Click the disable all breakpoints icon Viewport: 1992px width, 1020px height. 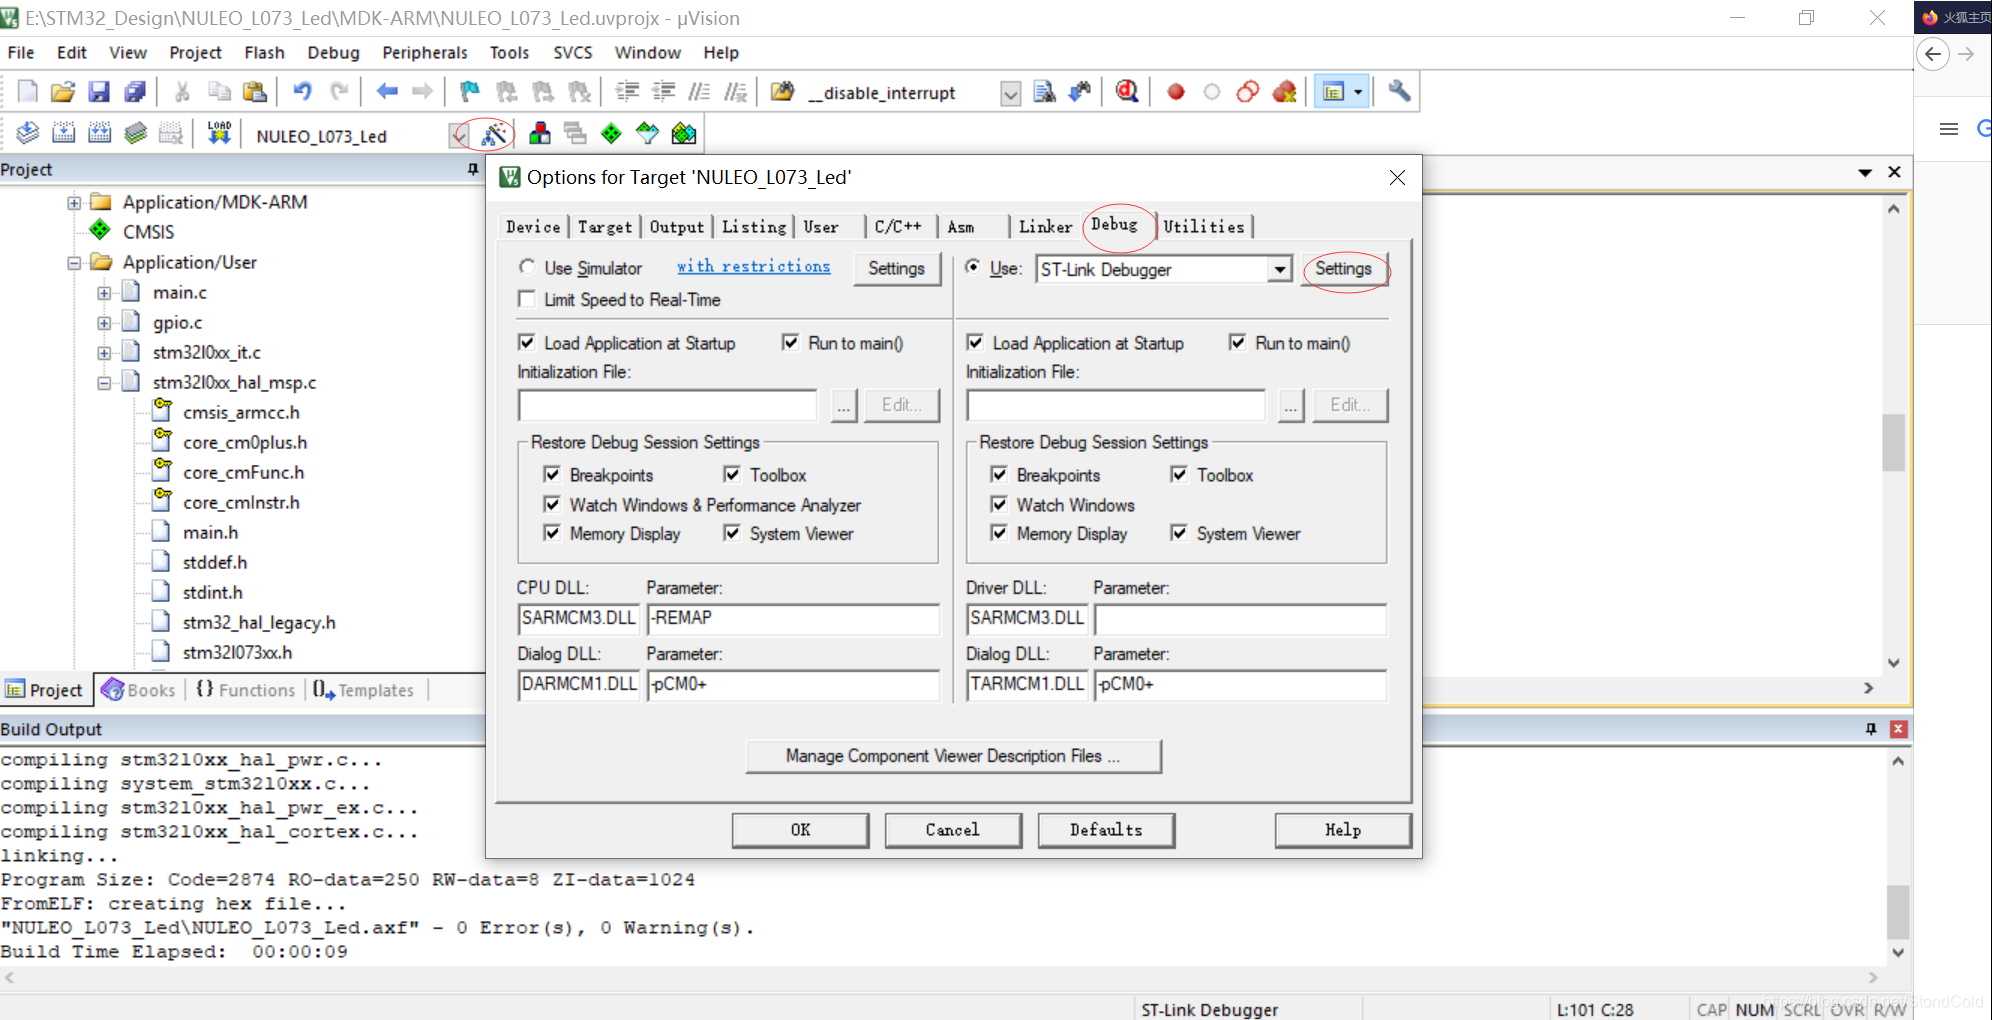[x=1248, y=92]
